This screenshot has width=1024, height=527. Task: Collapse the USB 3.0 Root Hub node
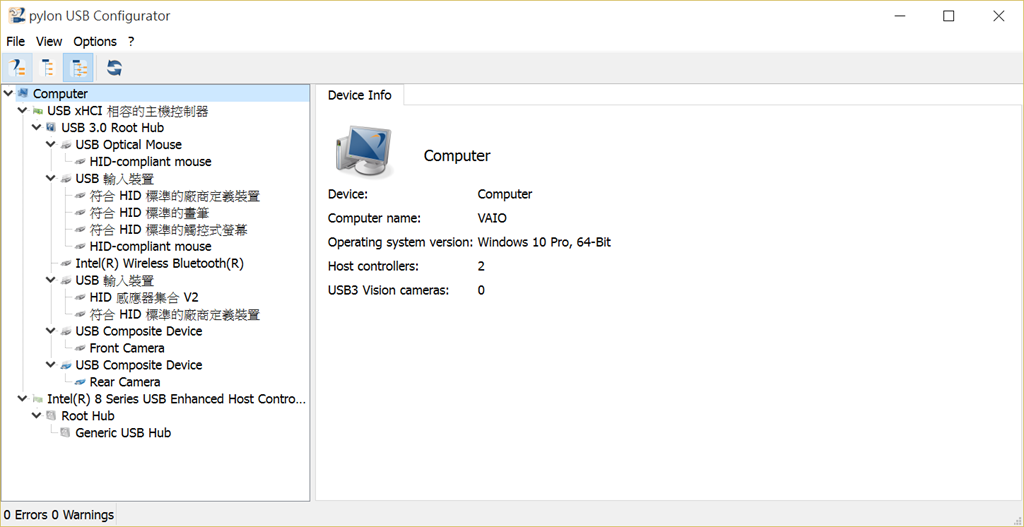pyautogui.click(x=37, y=127)
